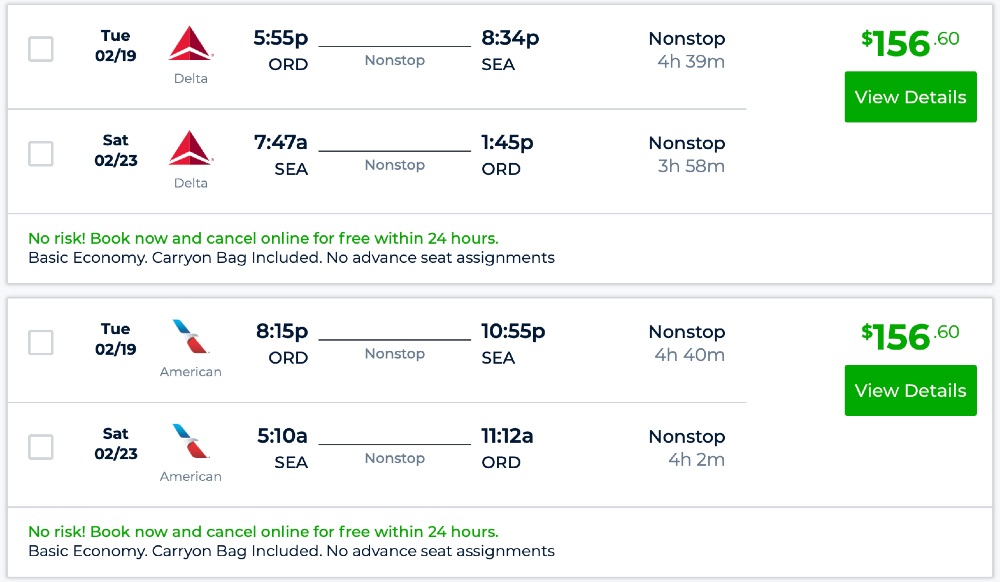Screen dimensions: 1000x582
Task: Click the 10:55p SEA arrival time
Action: point(513,331)
